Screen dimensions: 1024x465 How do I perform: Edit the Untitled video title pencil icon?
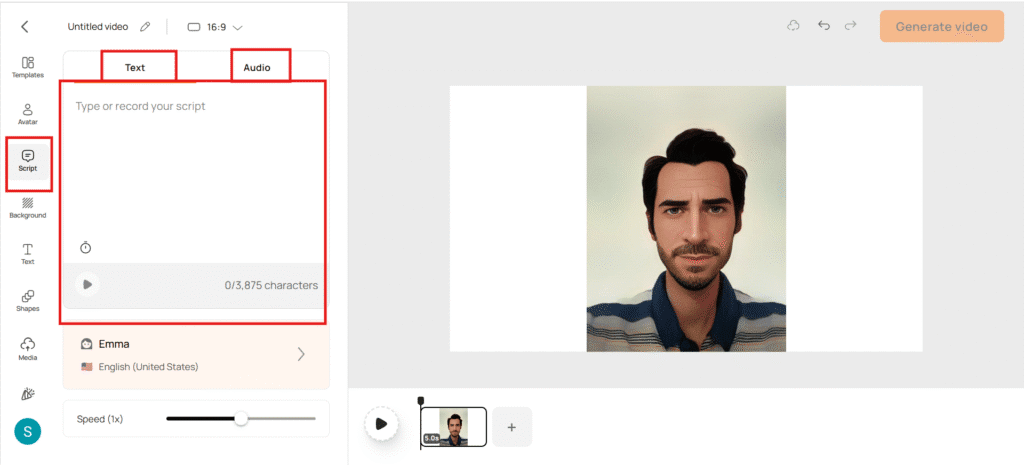(x=144, y=27)
